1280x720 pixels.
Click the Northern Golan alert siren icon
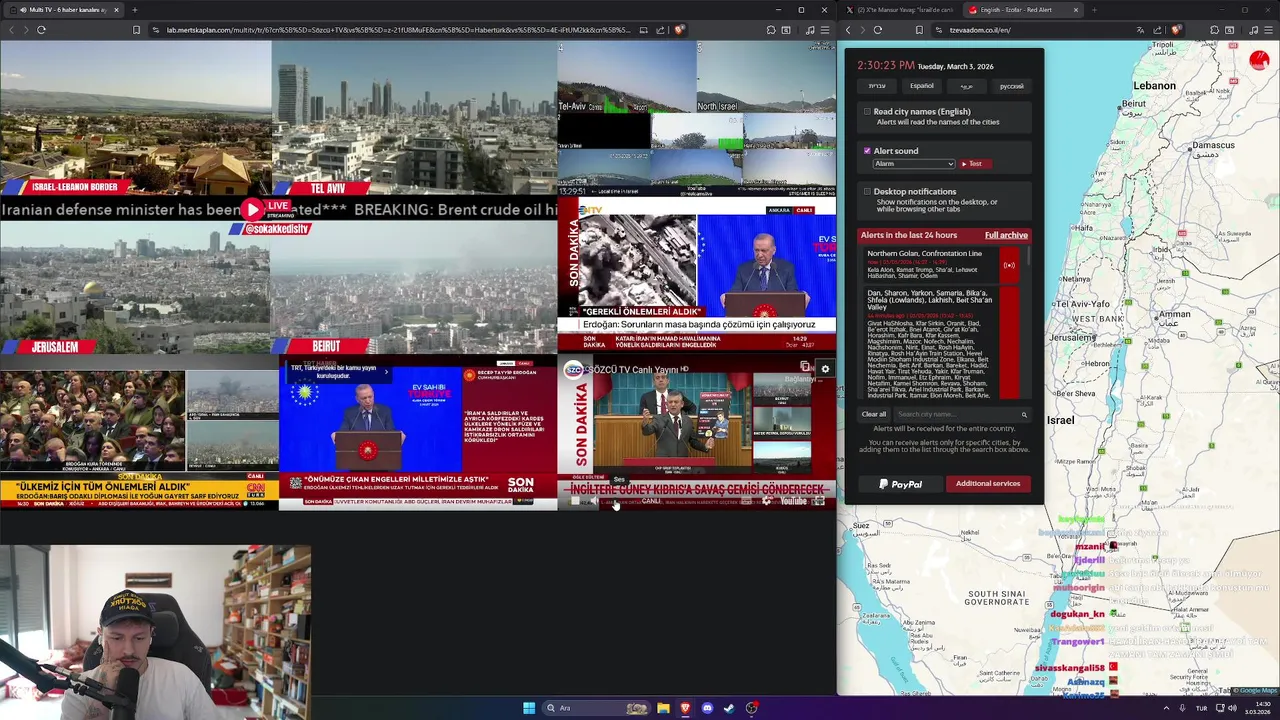(x=1009, y=265)
